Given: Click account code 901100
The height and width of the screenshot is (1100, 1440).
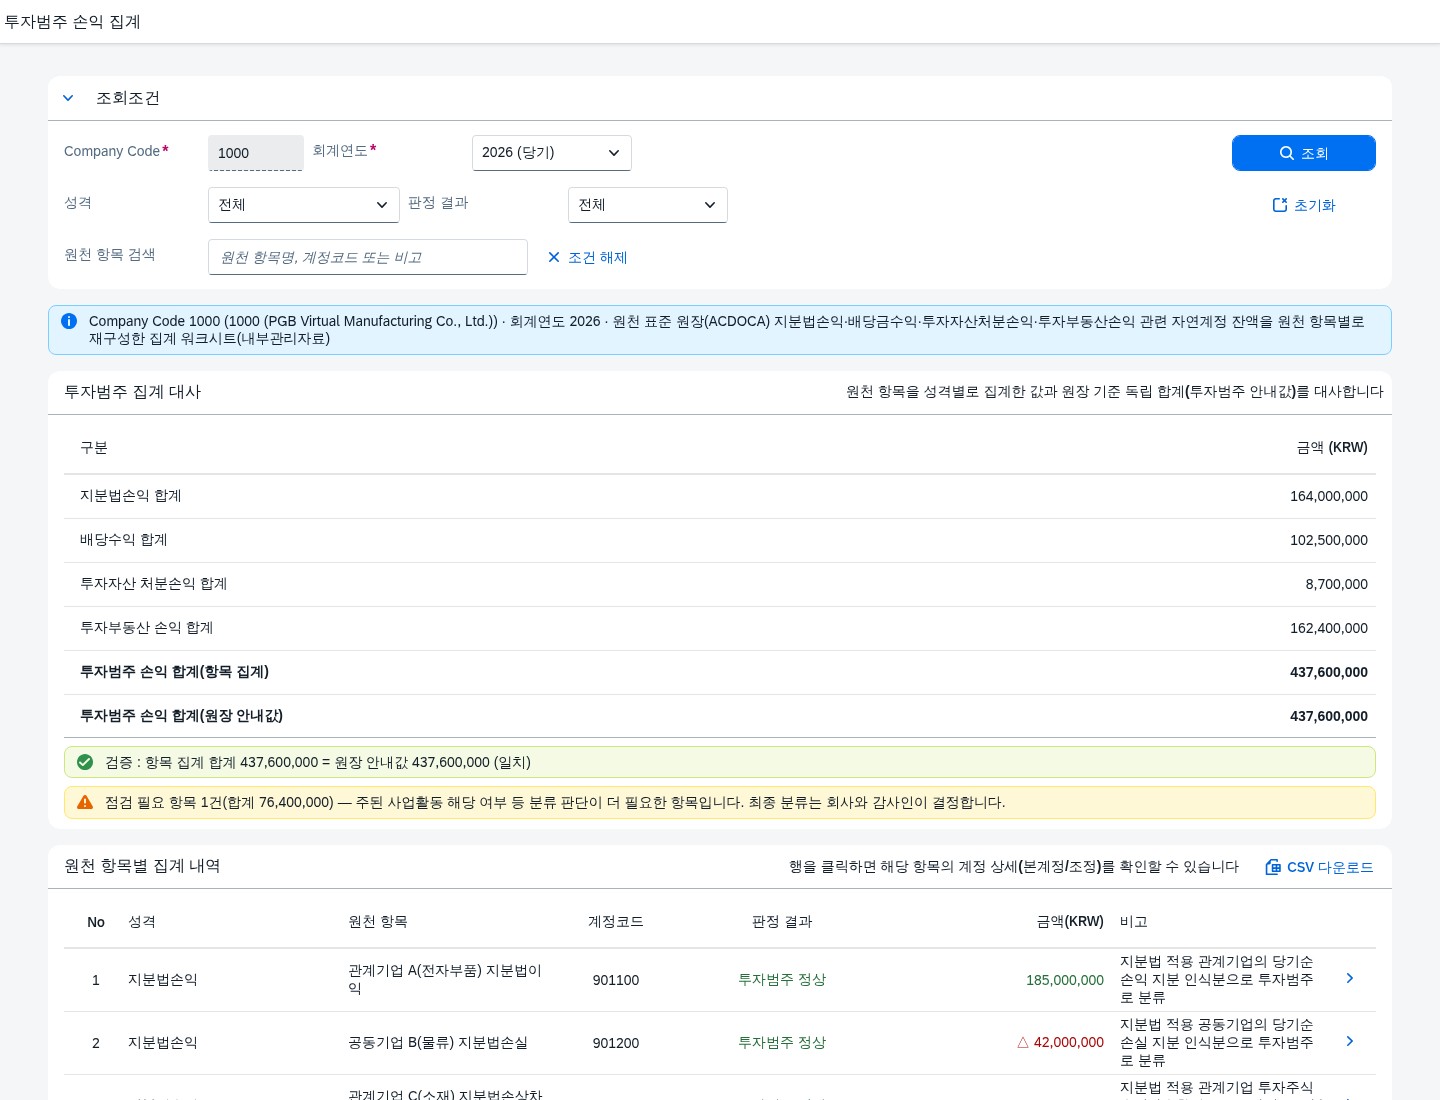Looking at the screenshot, I should pos(616,980).
